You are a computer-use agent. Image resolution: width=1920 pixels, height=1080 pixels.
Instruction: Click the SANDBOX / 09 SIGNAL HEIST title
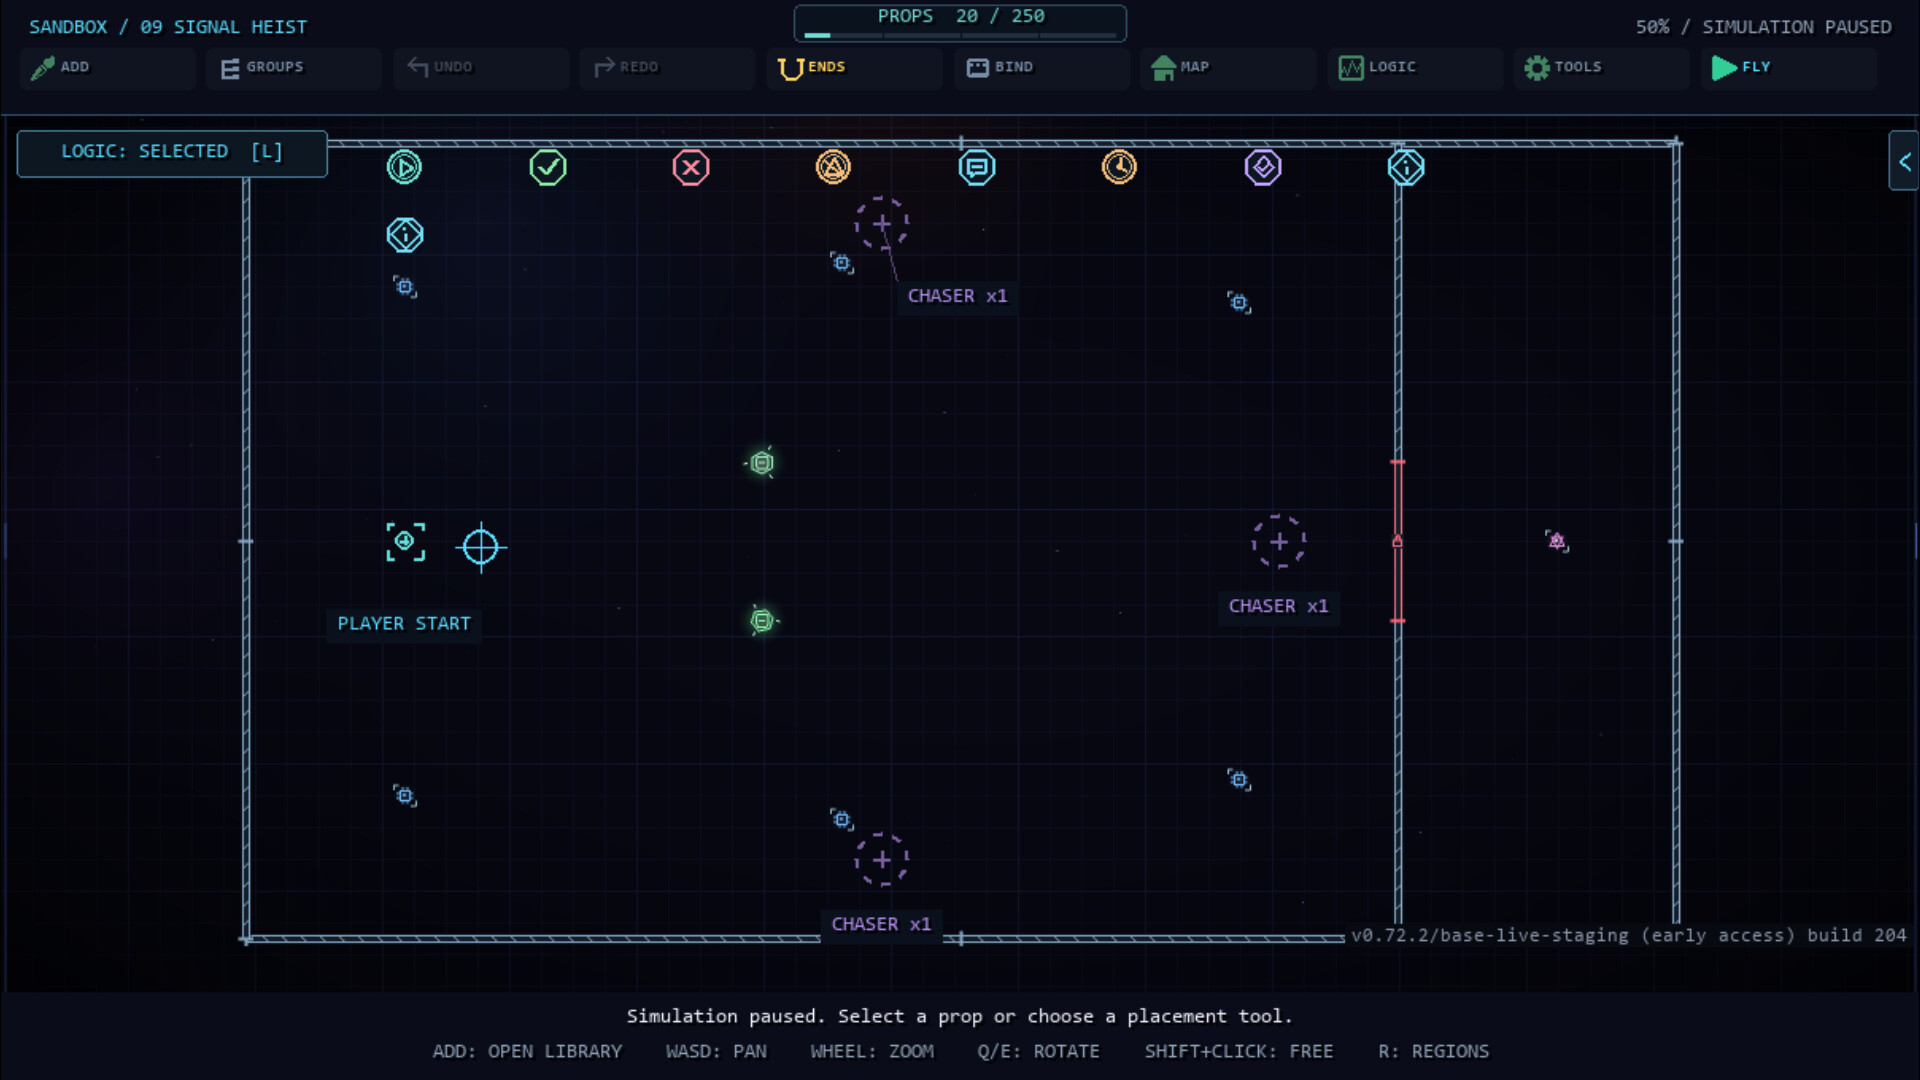[x=168, y=27]
